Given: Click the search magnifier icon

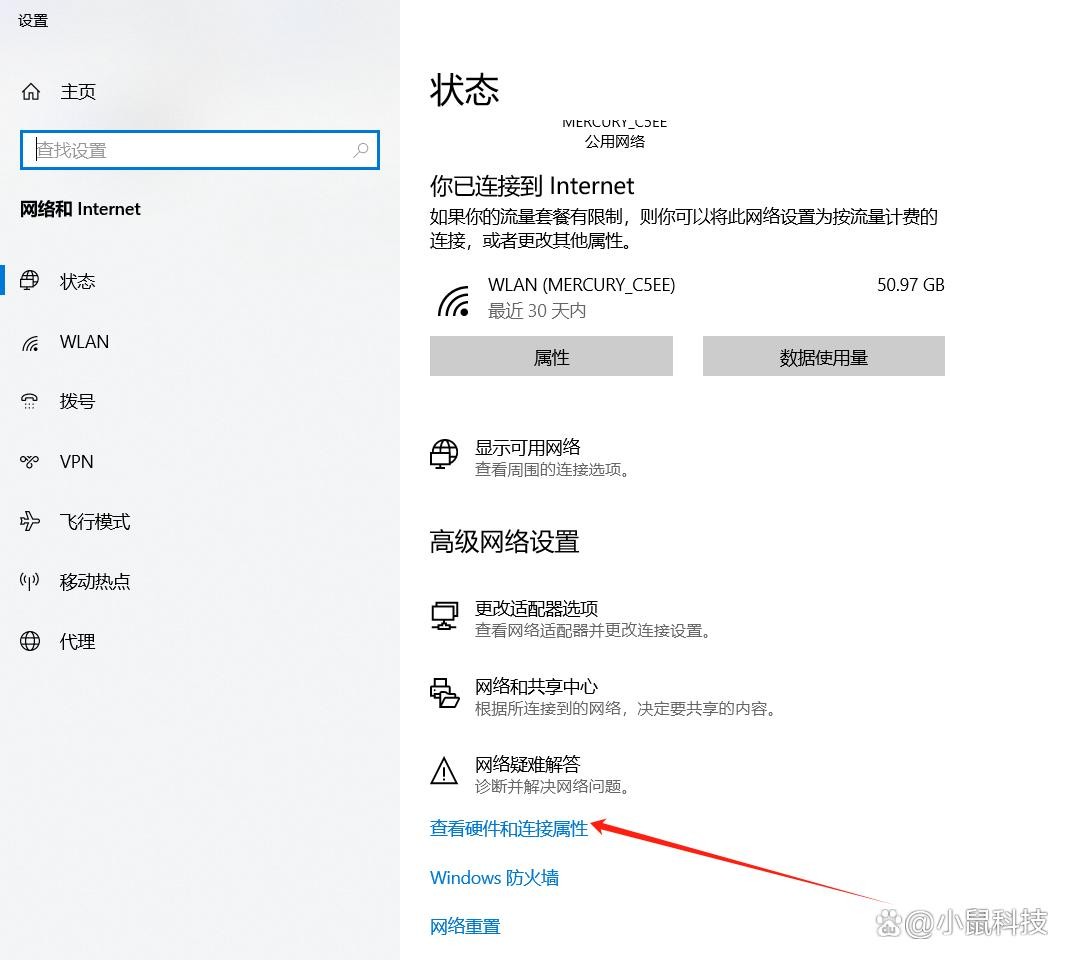Looking at the screenshot, I should [361, 150].
